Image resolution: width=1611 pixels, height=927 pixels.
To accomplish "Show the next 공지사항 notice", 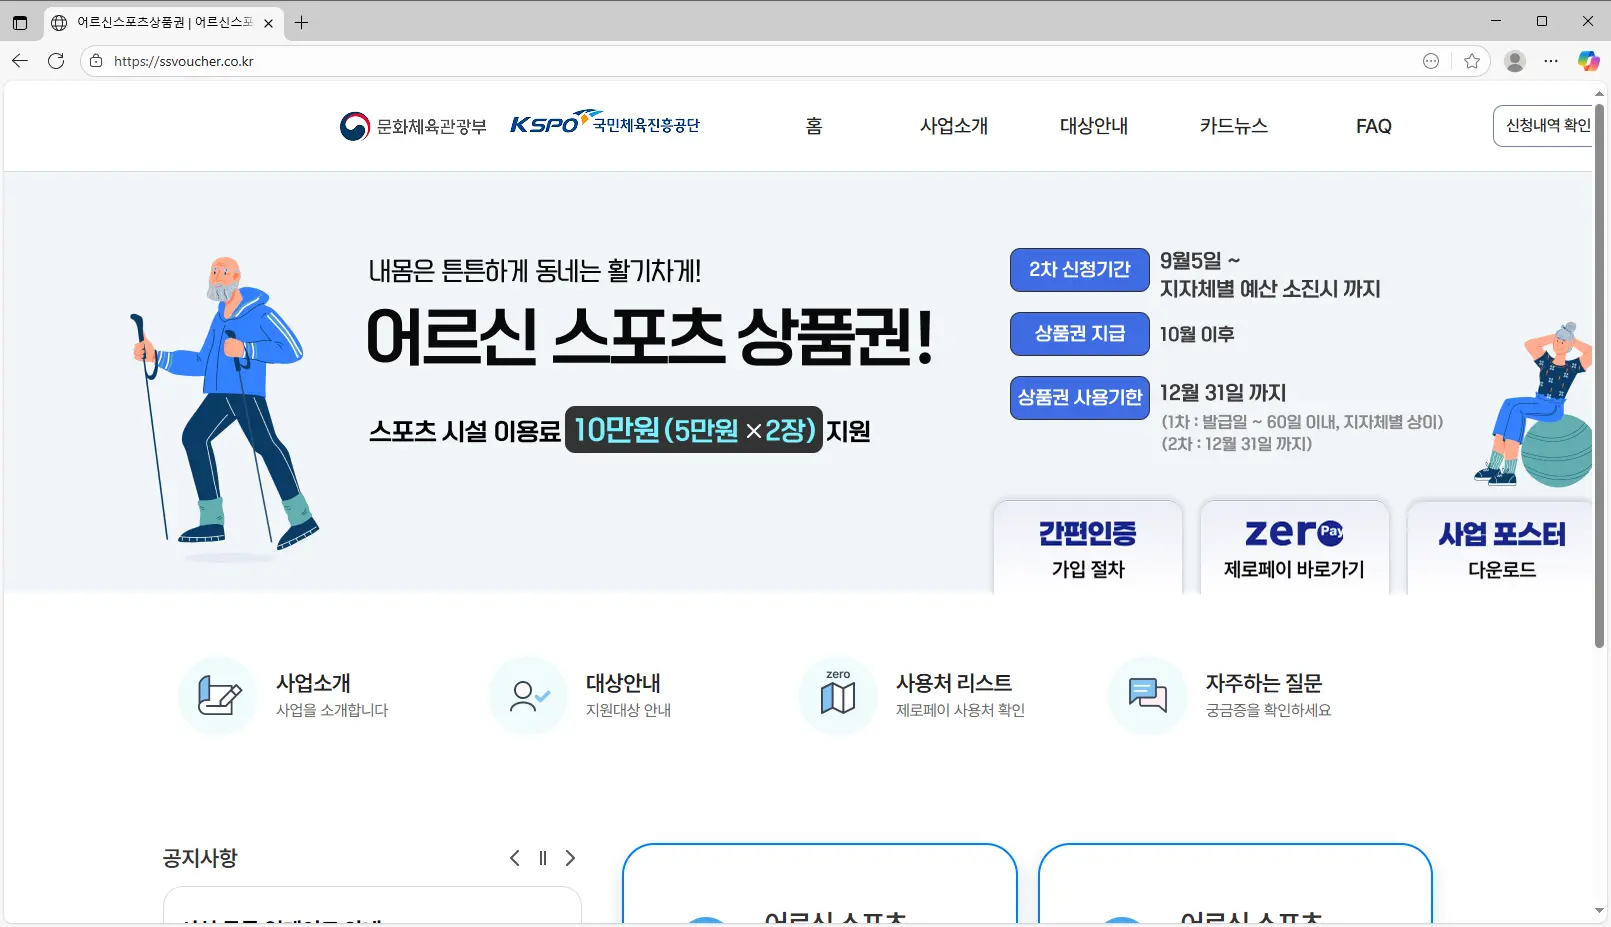I will pyautogui.click(x=570, y=858).
